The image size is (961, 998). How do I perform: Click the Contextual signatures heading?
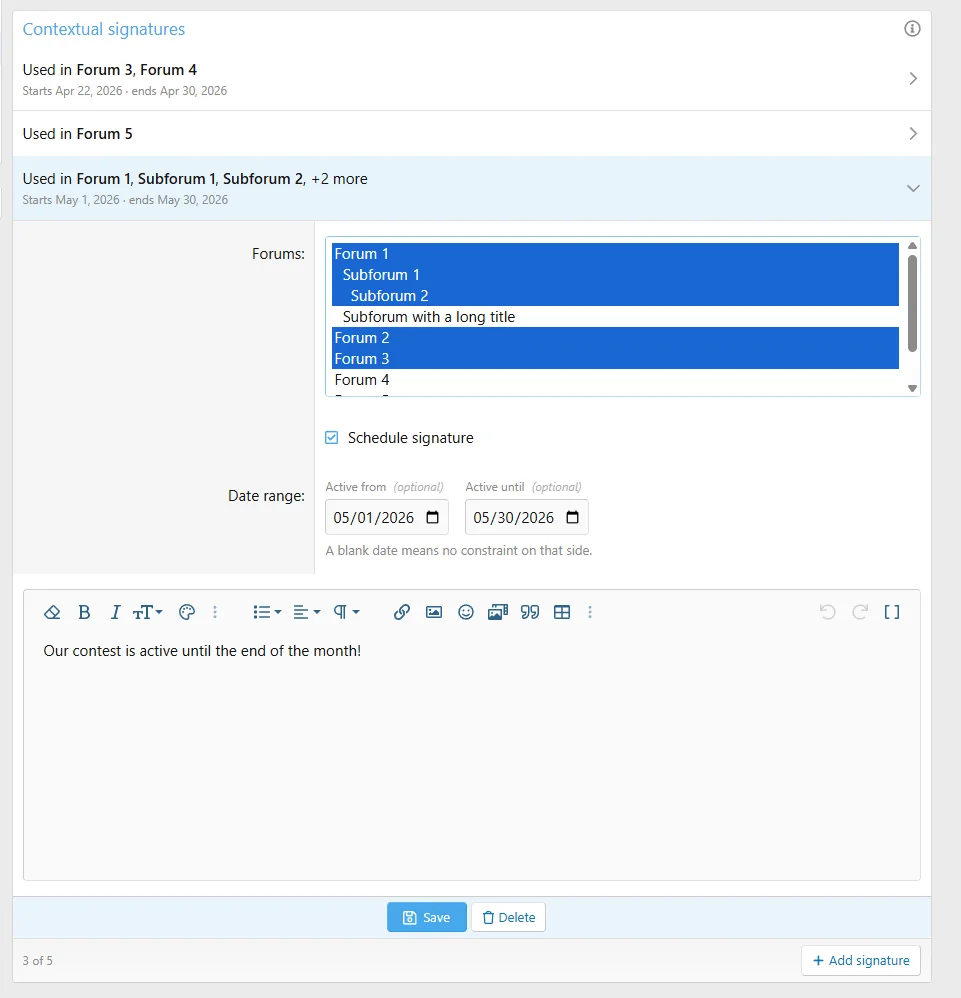click(104, 29)
